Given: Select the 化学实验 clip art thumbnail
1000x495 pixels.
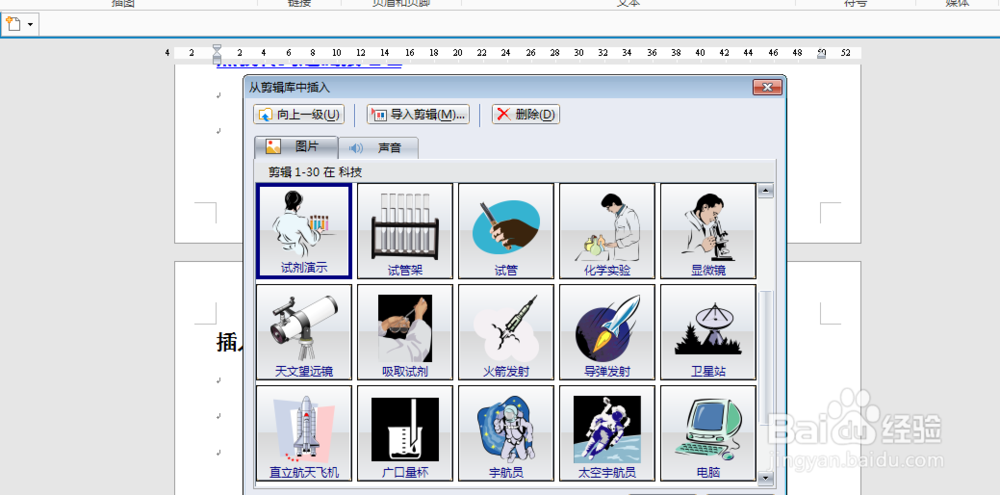Looking at the screenshot, I should [x=607, y=231].
